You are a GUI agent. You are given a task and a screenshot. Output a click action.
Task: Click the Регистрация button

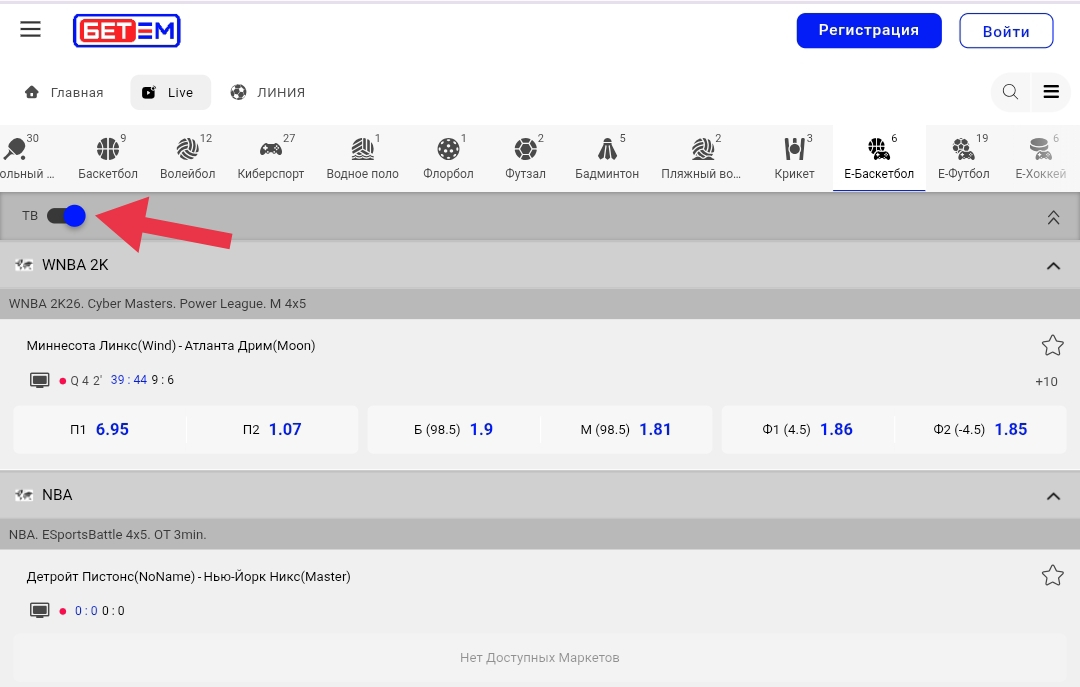pyautogui.click(x=868, y=30)
